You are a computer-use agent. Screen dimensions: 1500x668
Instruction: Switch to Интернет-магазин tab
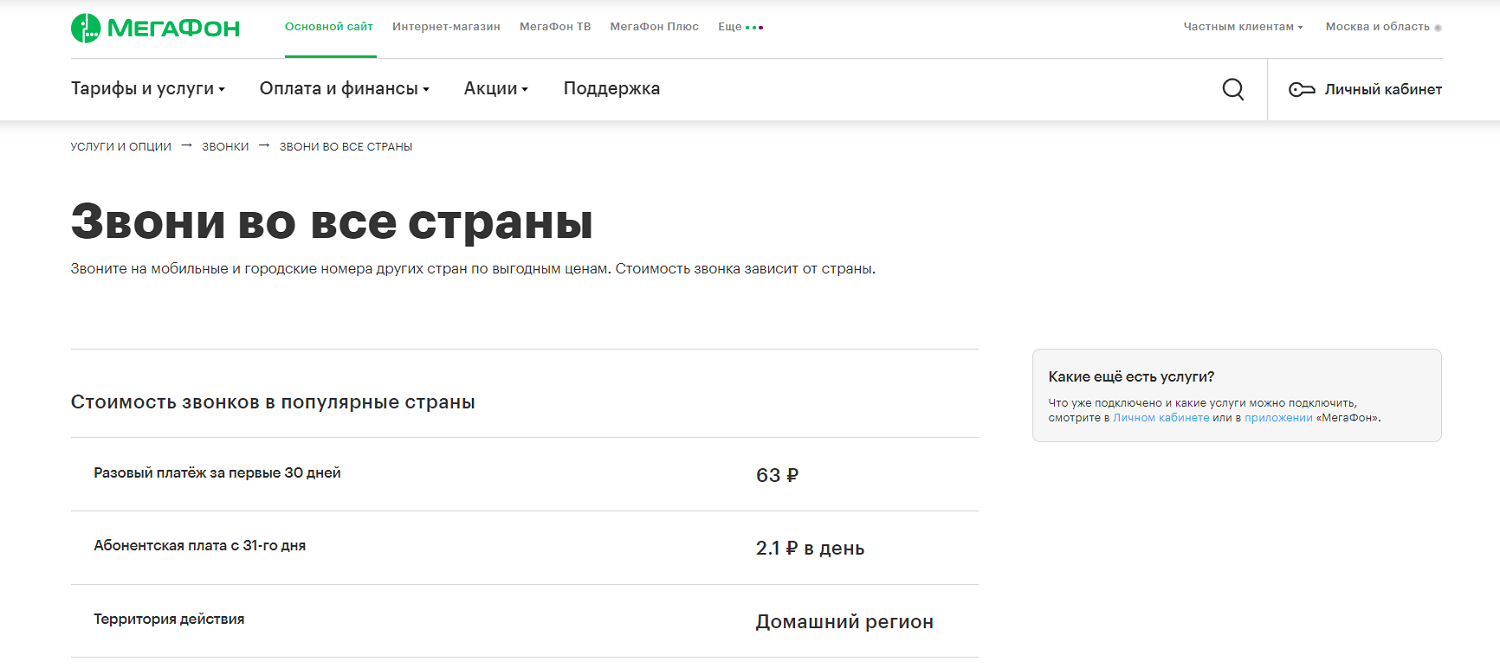pos(446,26)
